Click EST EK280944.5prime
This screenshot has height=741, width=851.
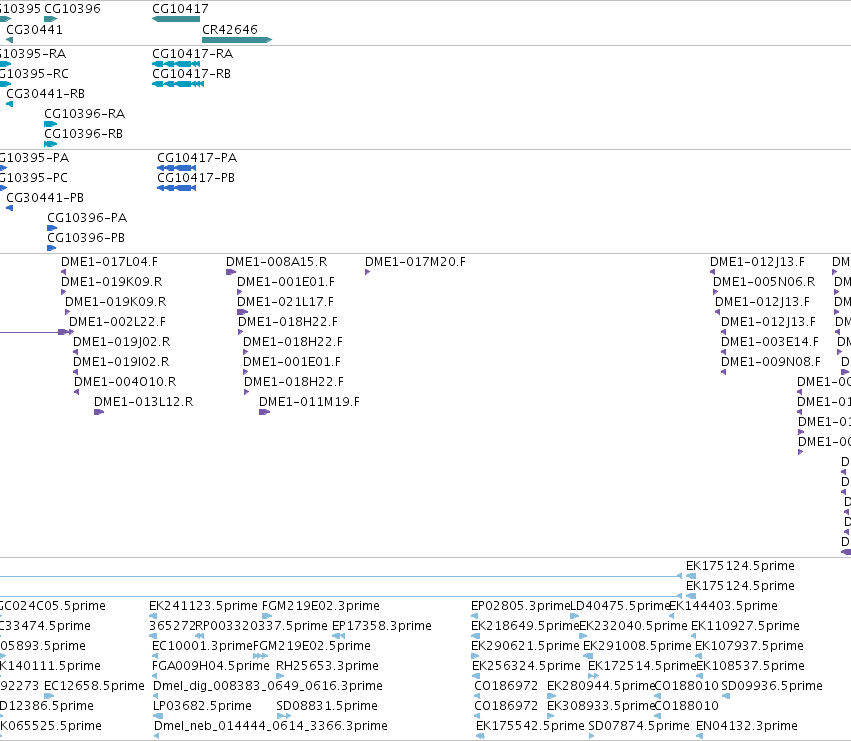click(601, 686)
